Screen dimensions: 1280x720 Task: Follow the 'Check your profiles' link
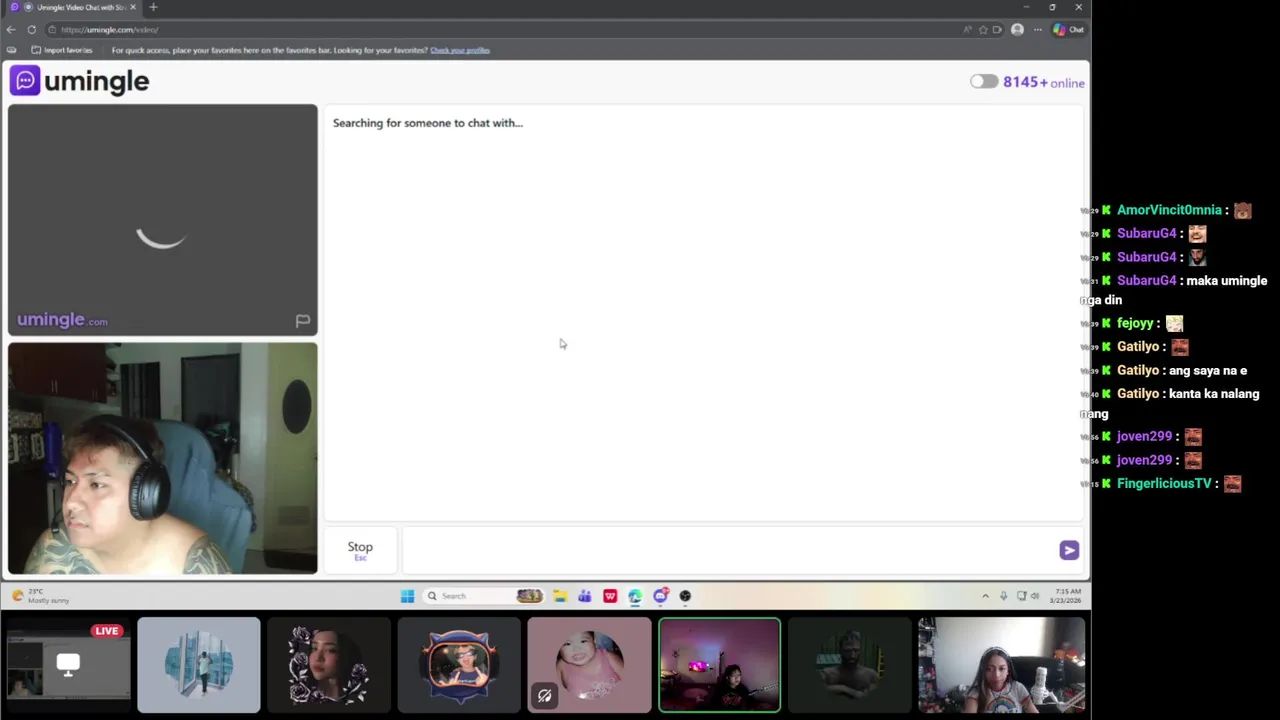[x=460, y=50]
